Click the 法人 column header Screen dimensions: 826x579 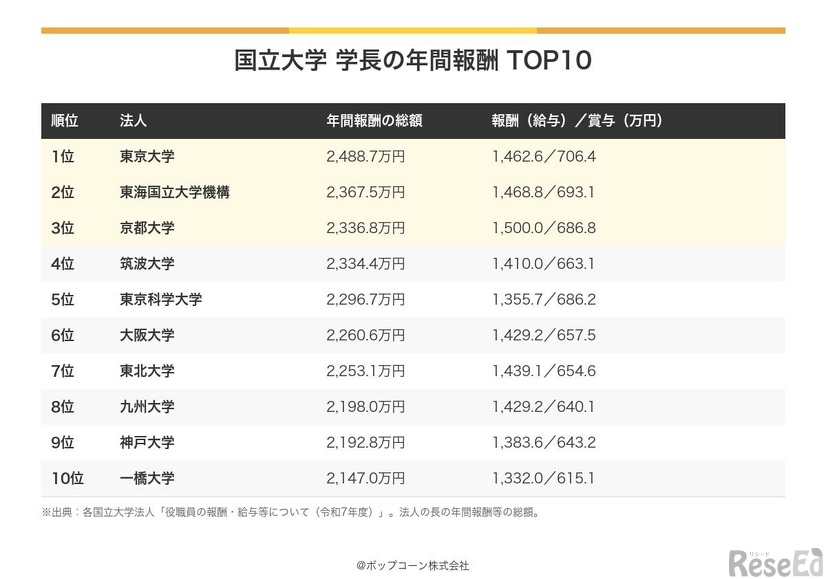133,121
